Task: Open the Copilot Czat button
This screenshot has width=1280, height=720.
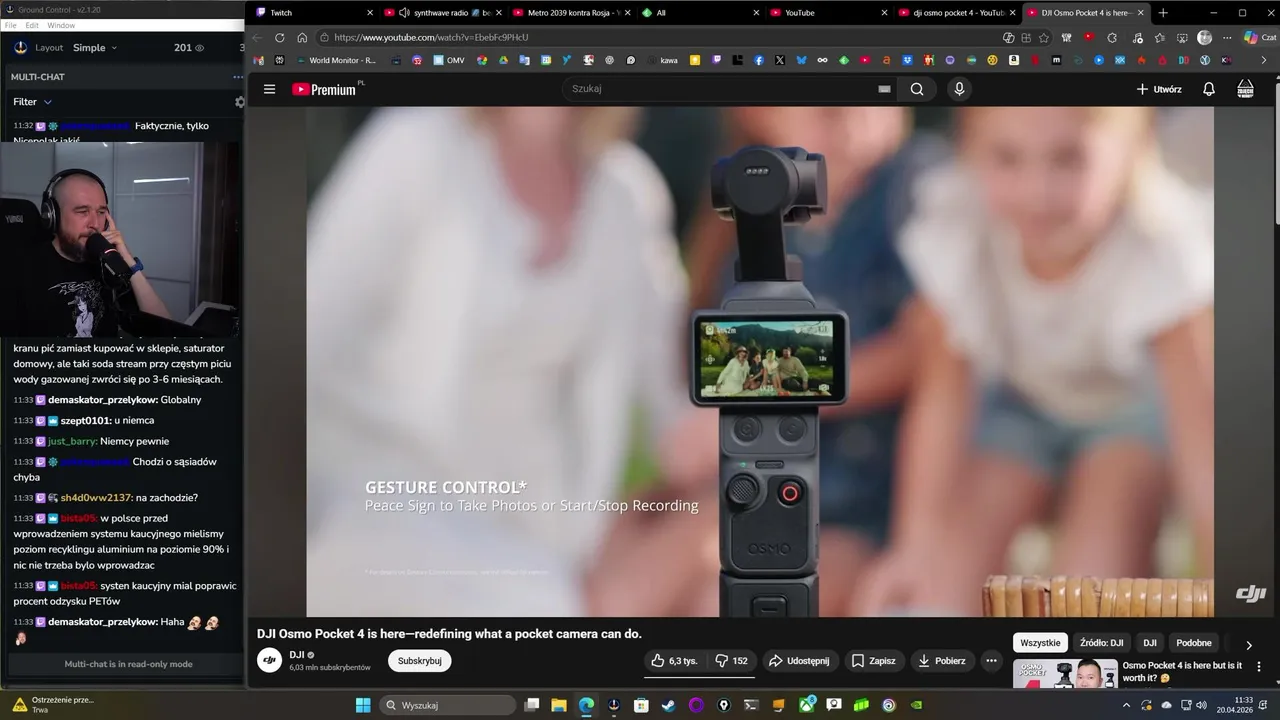Action: click(x=1260, y=37)
